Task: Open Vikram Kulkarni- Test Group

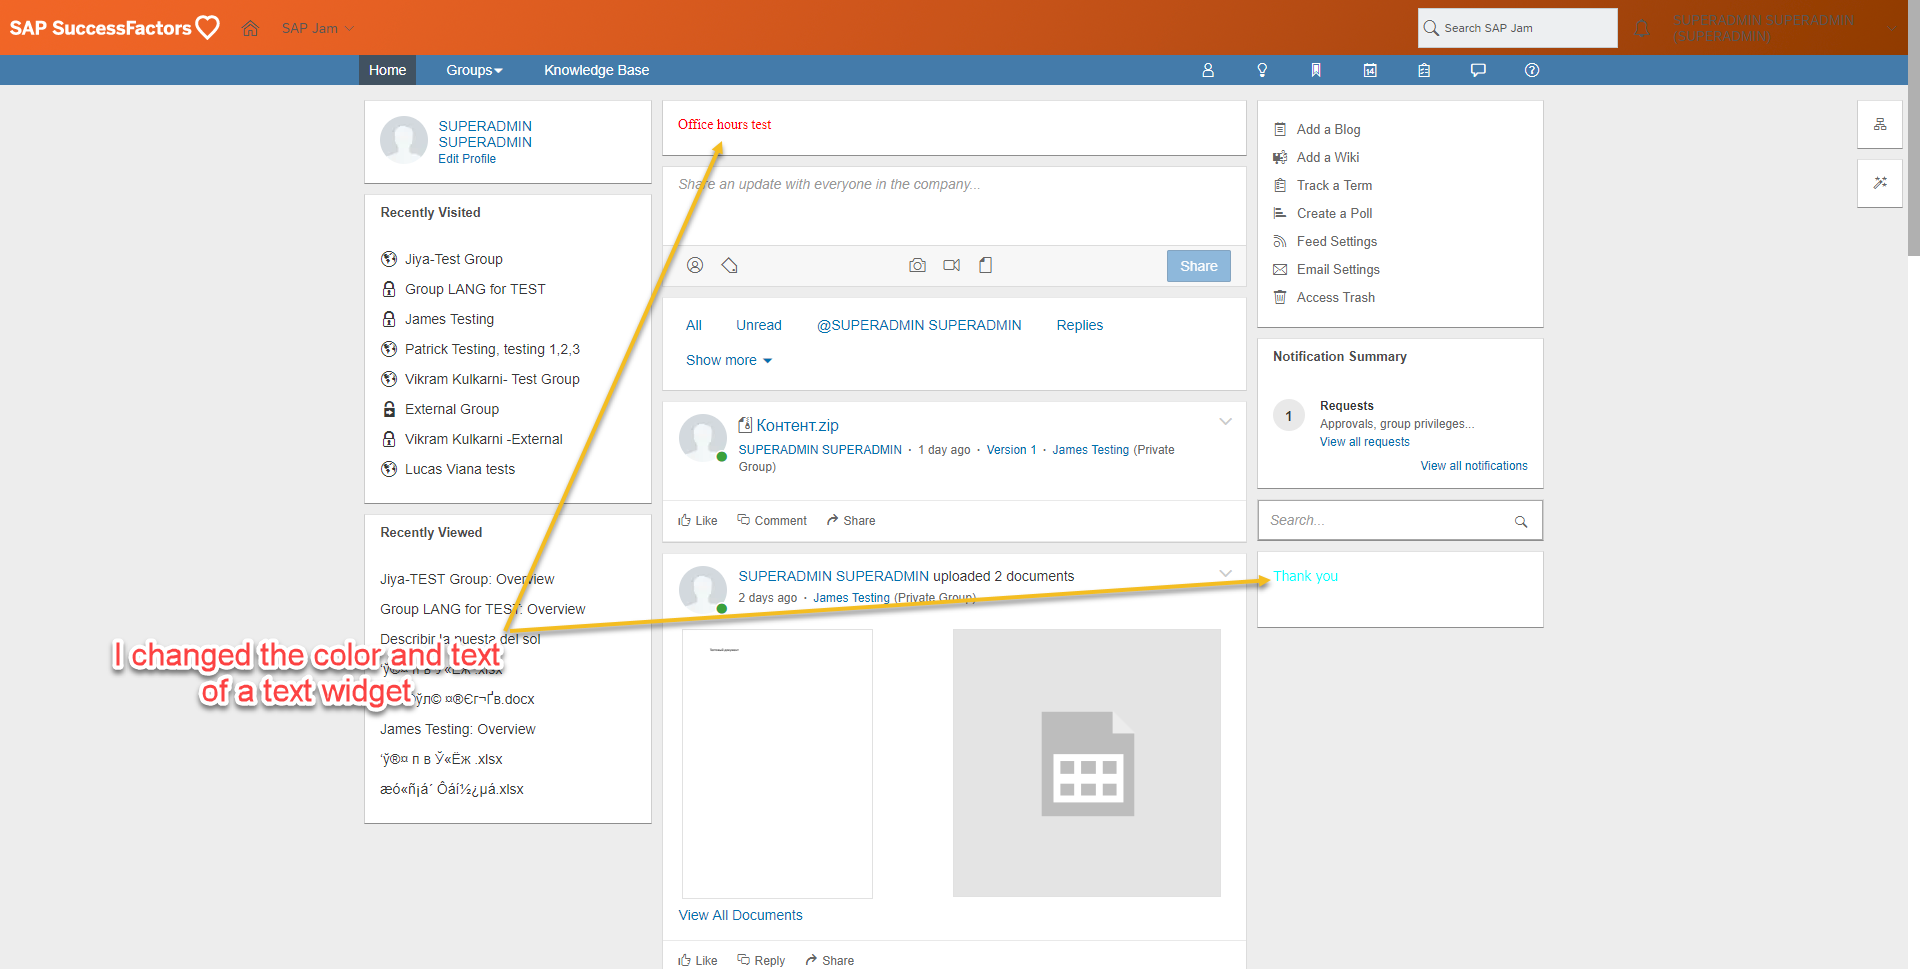Action: tap(492, 379)
